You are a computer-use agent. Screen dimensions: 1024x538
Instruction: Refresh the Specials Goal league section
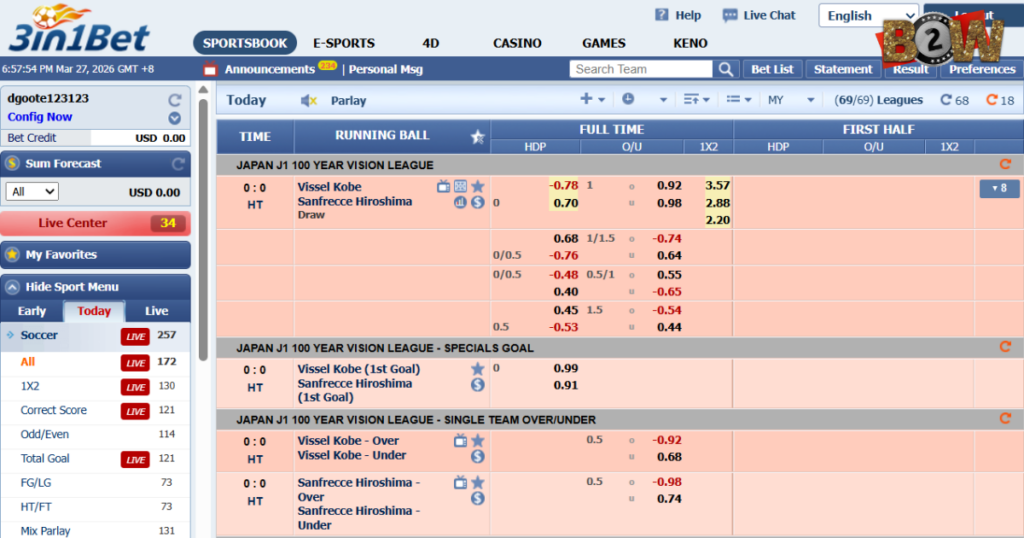1005,347
